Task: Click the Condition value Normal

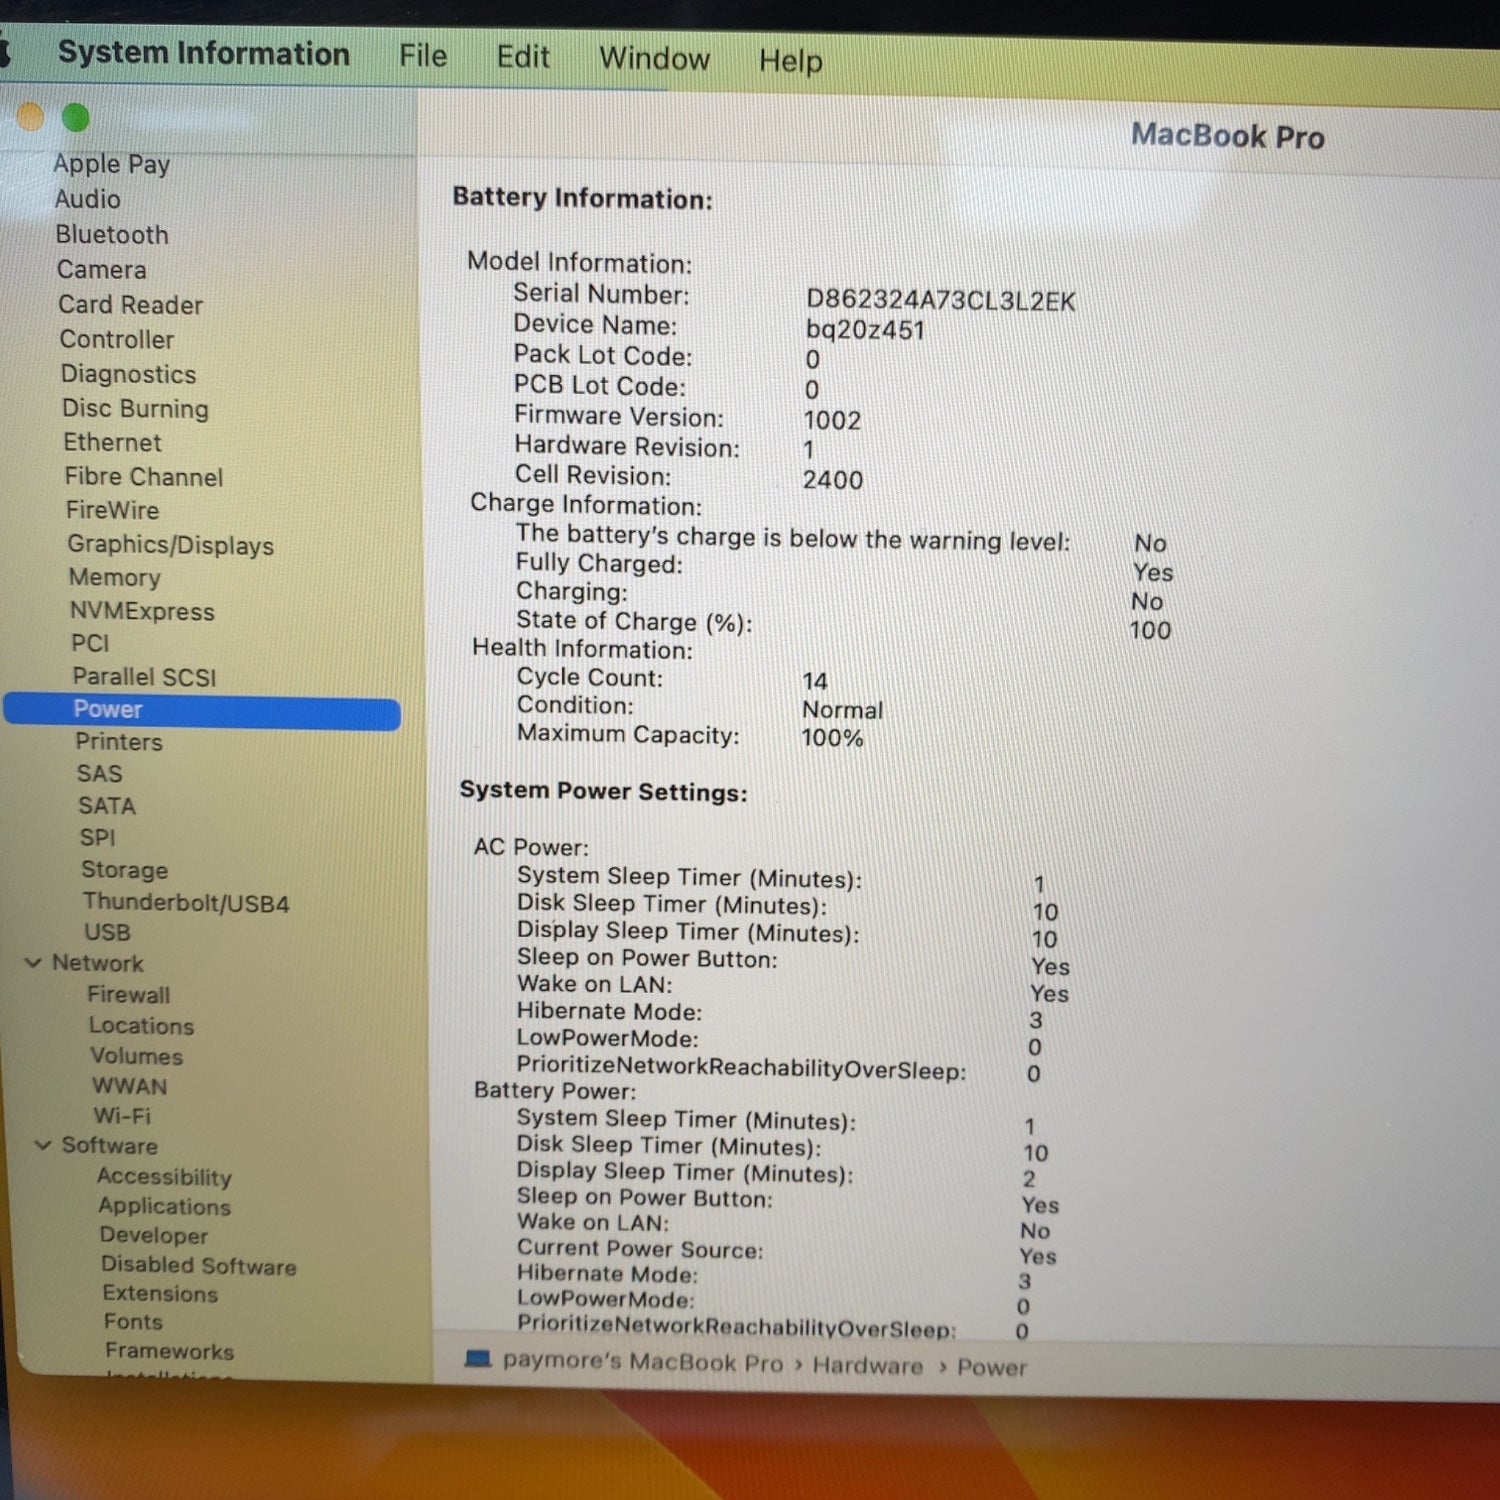Action: coord(843,710)
